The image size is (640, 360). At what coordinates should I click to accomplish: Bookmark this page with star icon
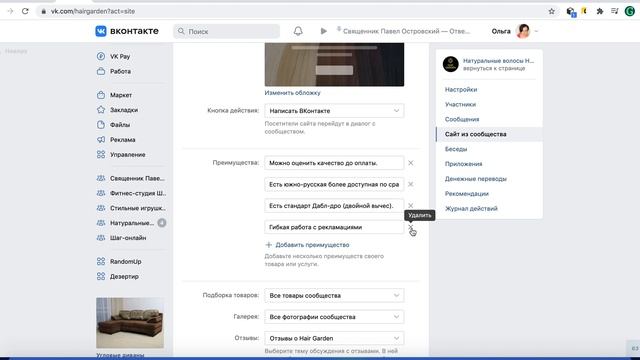point(551,11)
